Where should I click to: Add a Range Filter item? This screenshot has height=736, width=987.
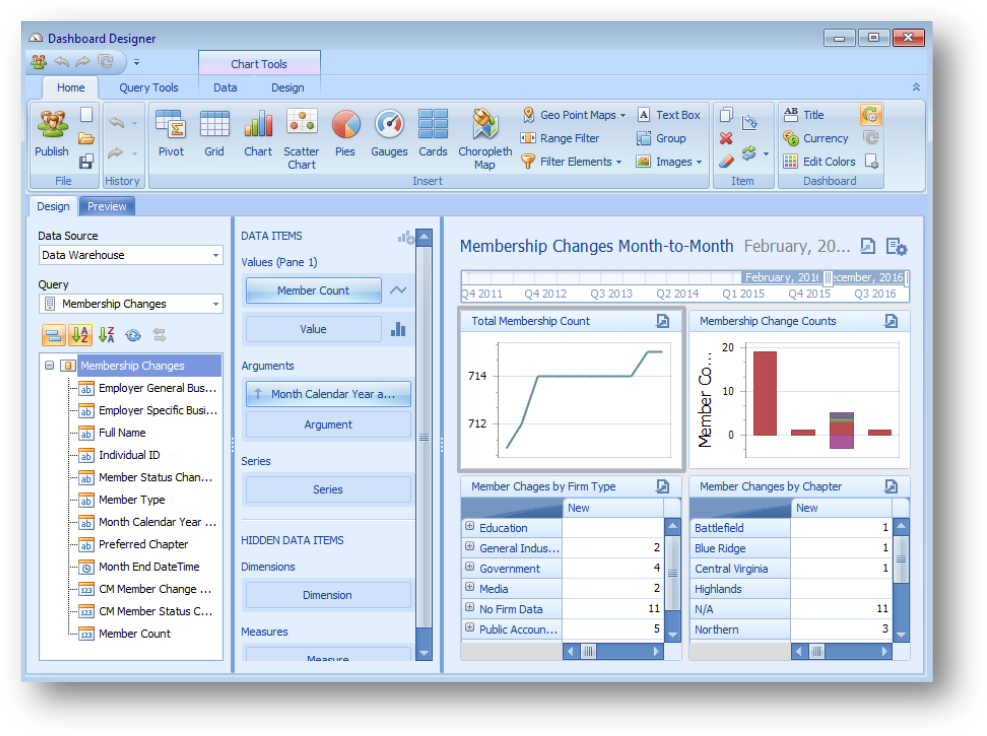tap(560, 138)
